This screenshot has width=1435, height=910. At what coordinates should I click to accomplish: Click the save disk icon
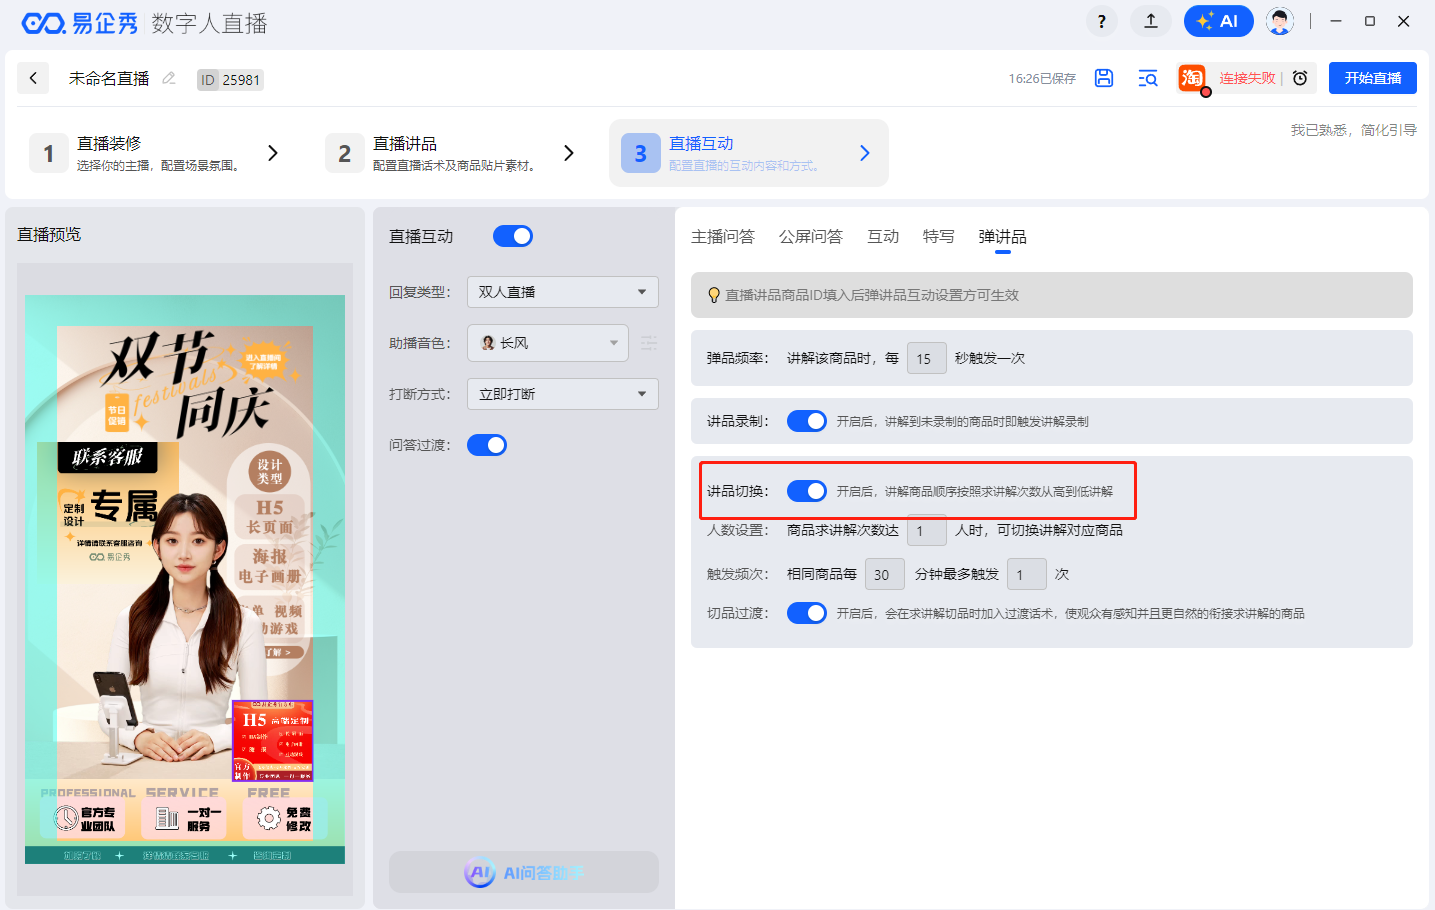tap(1104, 78)
